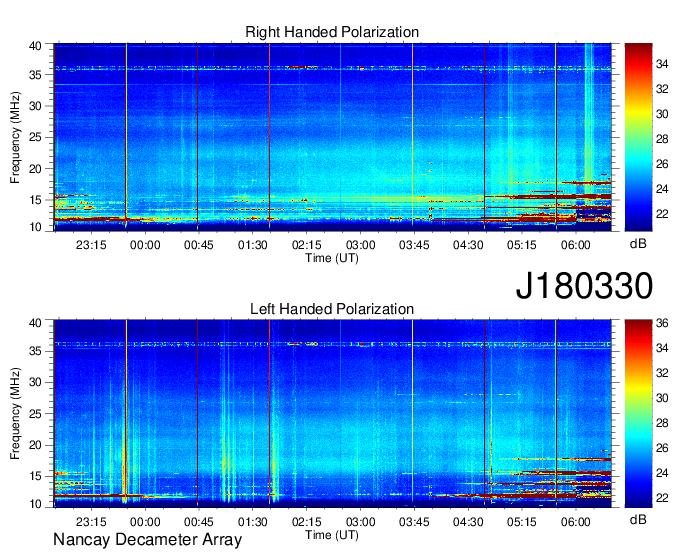Click "30" on the Right Handed color bar scale
This screenshot has height=552, width=680.
[x=662, y=114]
